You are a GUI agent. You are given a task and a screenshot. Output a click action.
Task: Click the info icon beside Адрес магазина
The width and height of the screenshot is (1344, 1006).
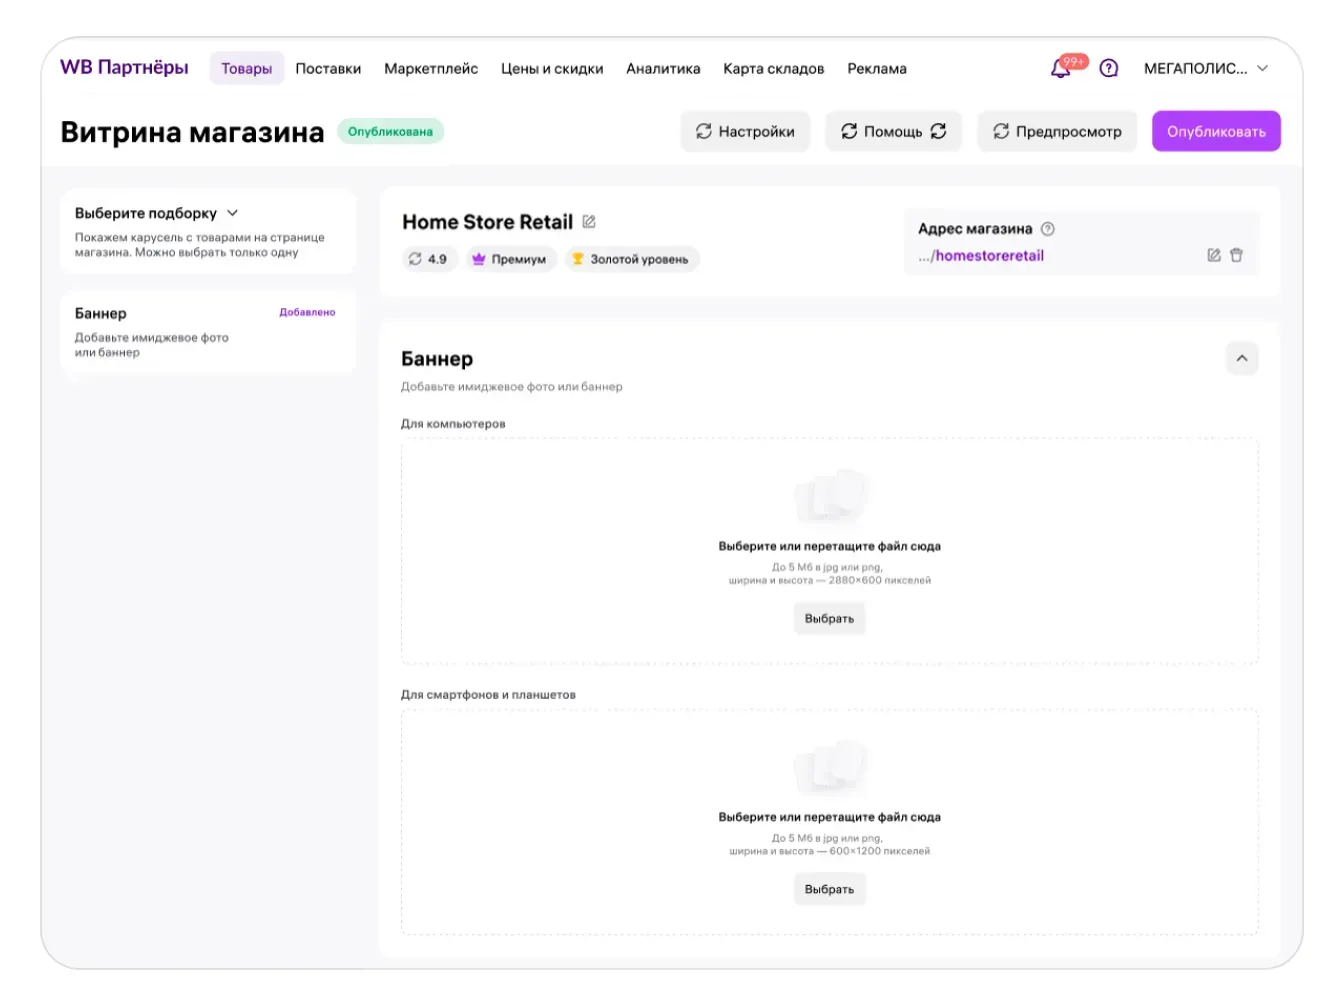[x=1048, y=229]
